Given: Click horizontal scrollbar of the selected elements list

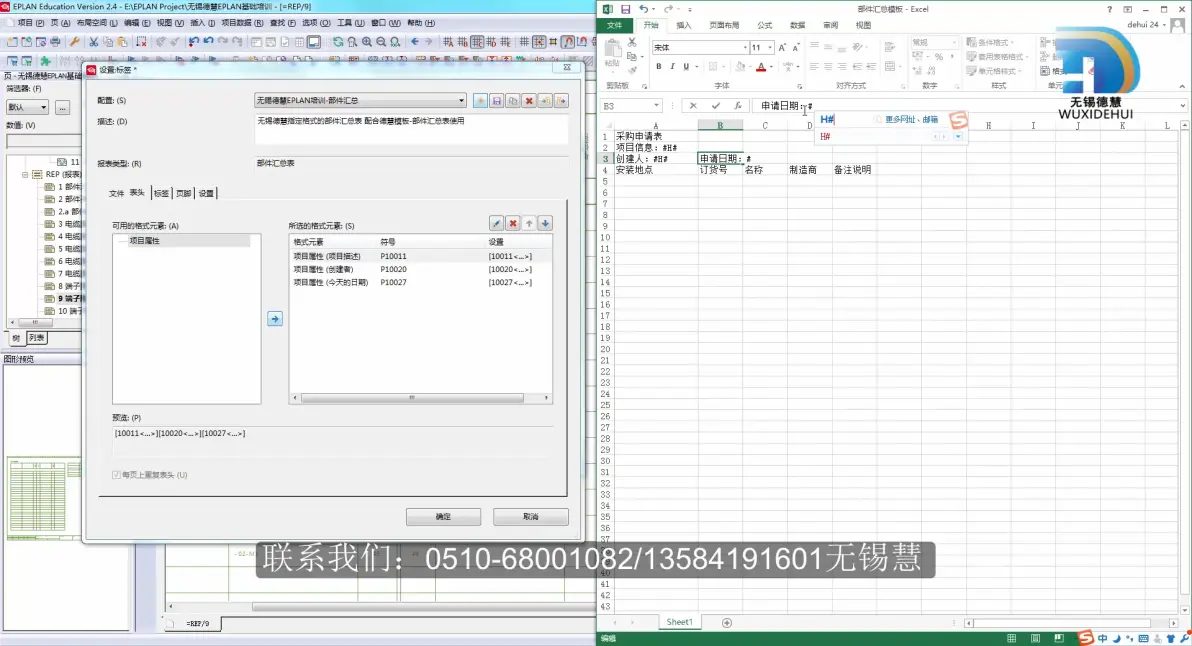Looking at the screenshot, I should coord(420,397).
